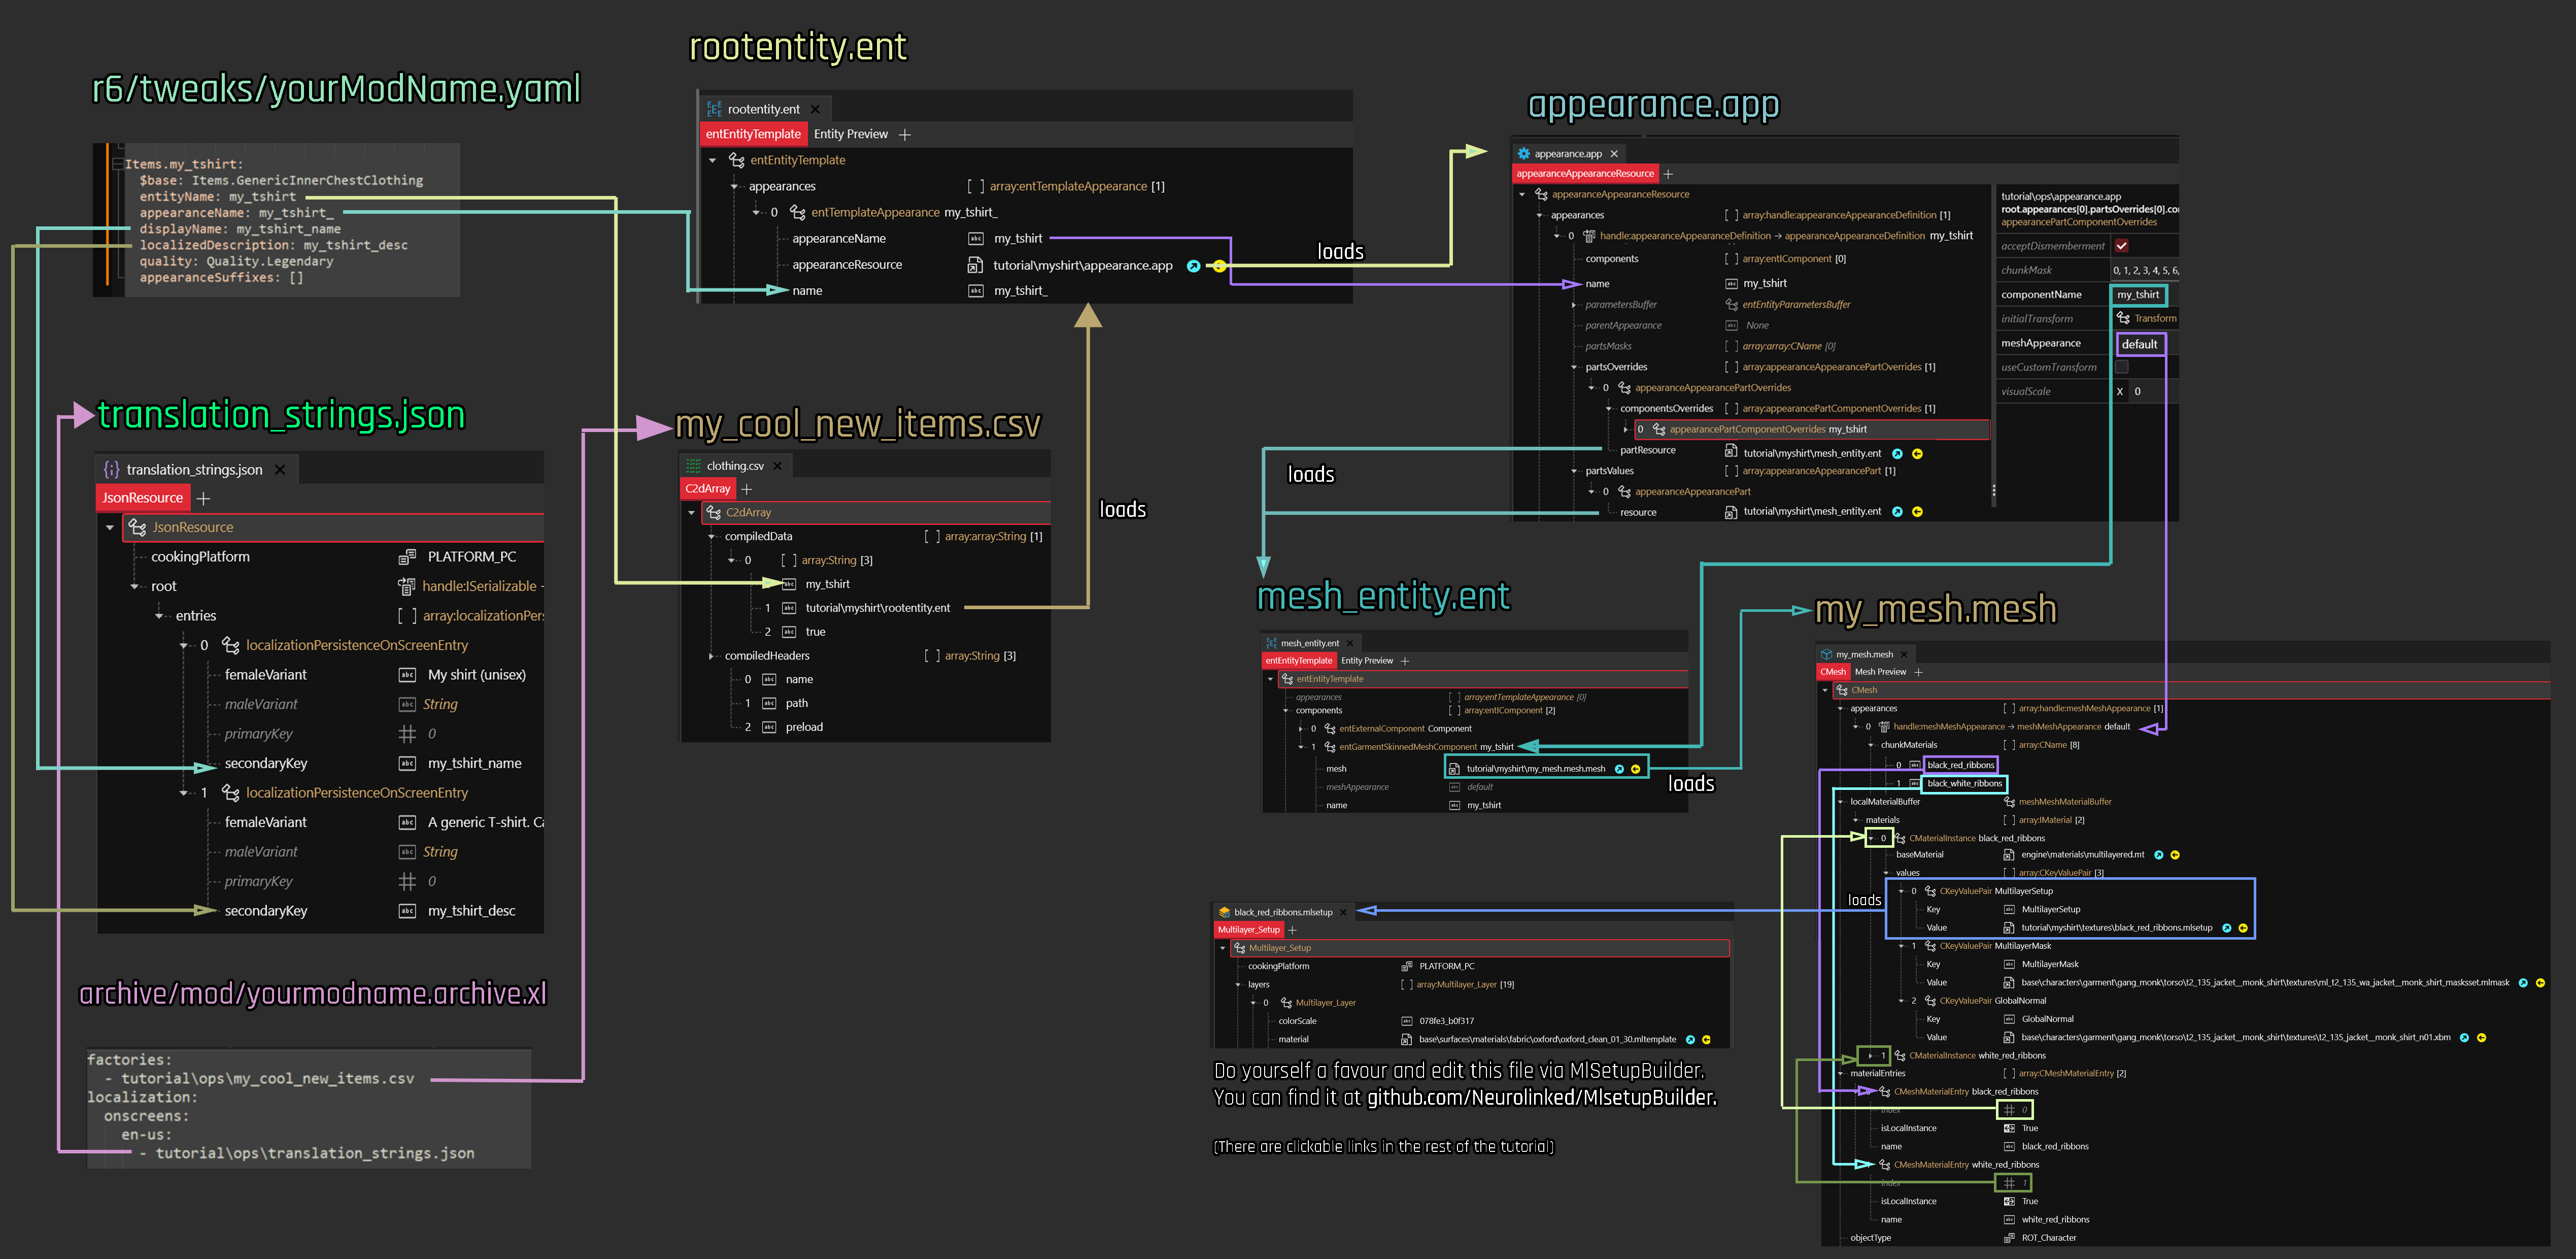Screen dimensions: 2576x1259
Task: Toggle isLocalInstance checkbox under black_red_ribbons entry
Action: click(2009, 1128)
